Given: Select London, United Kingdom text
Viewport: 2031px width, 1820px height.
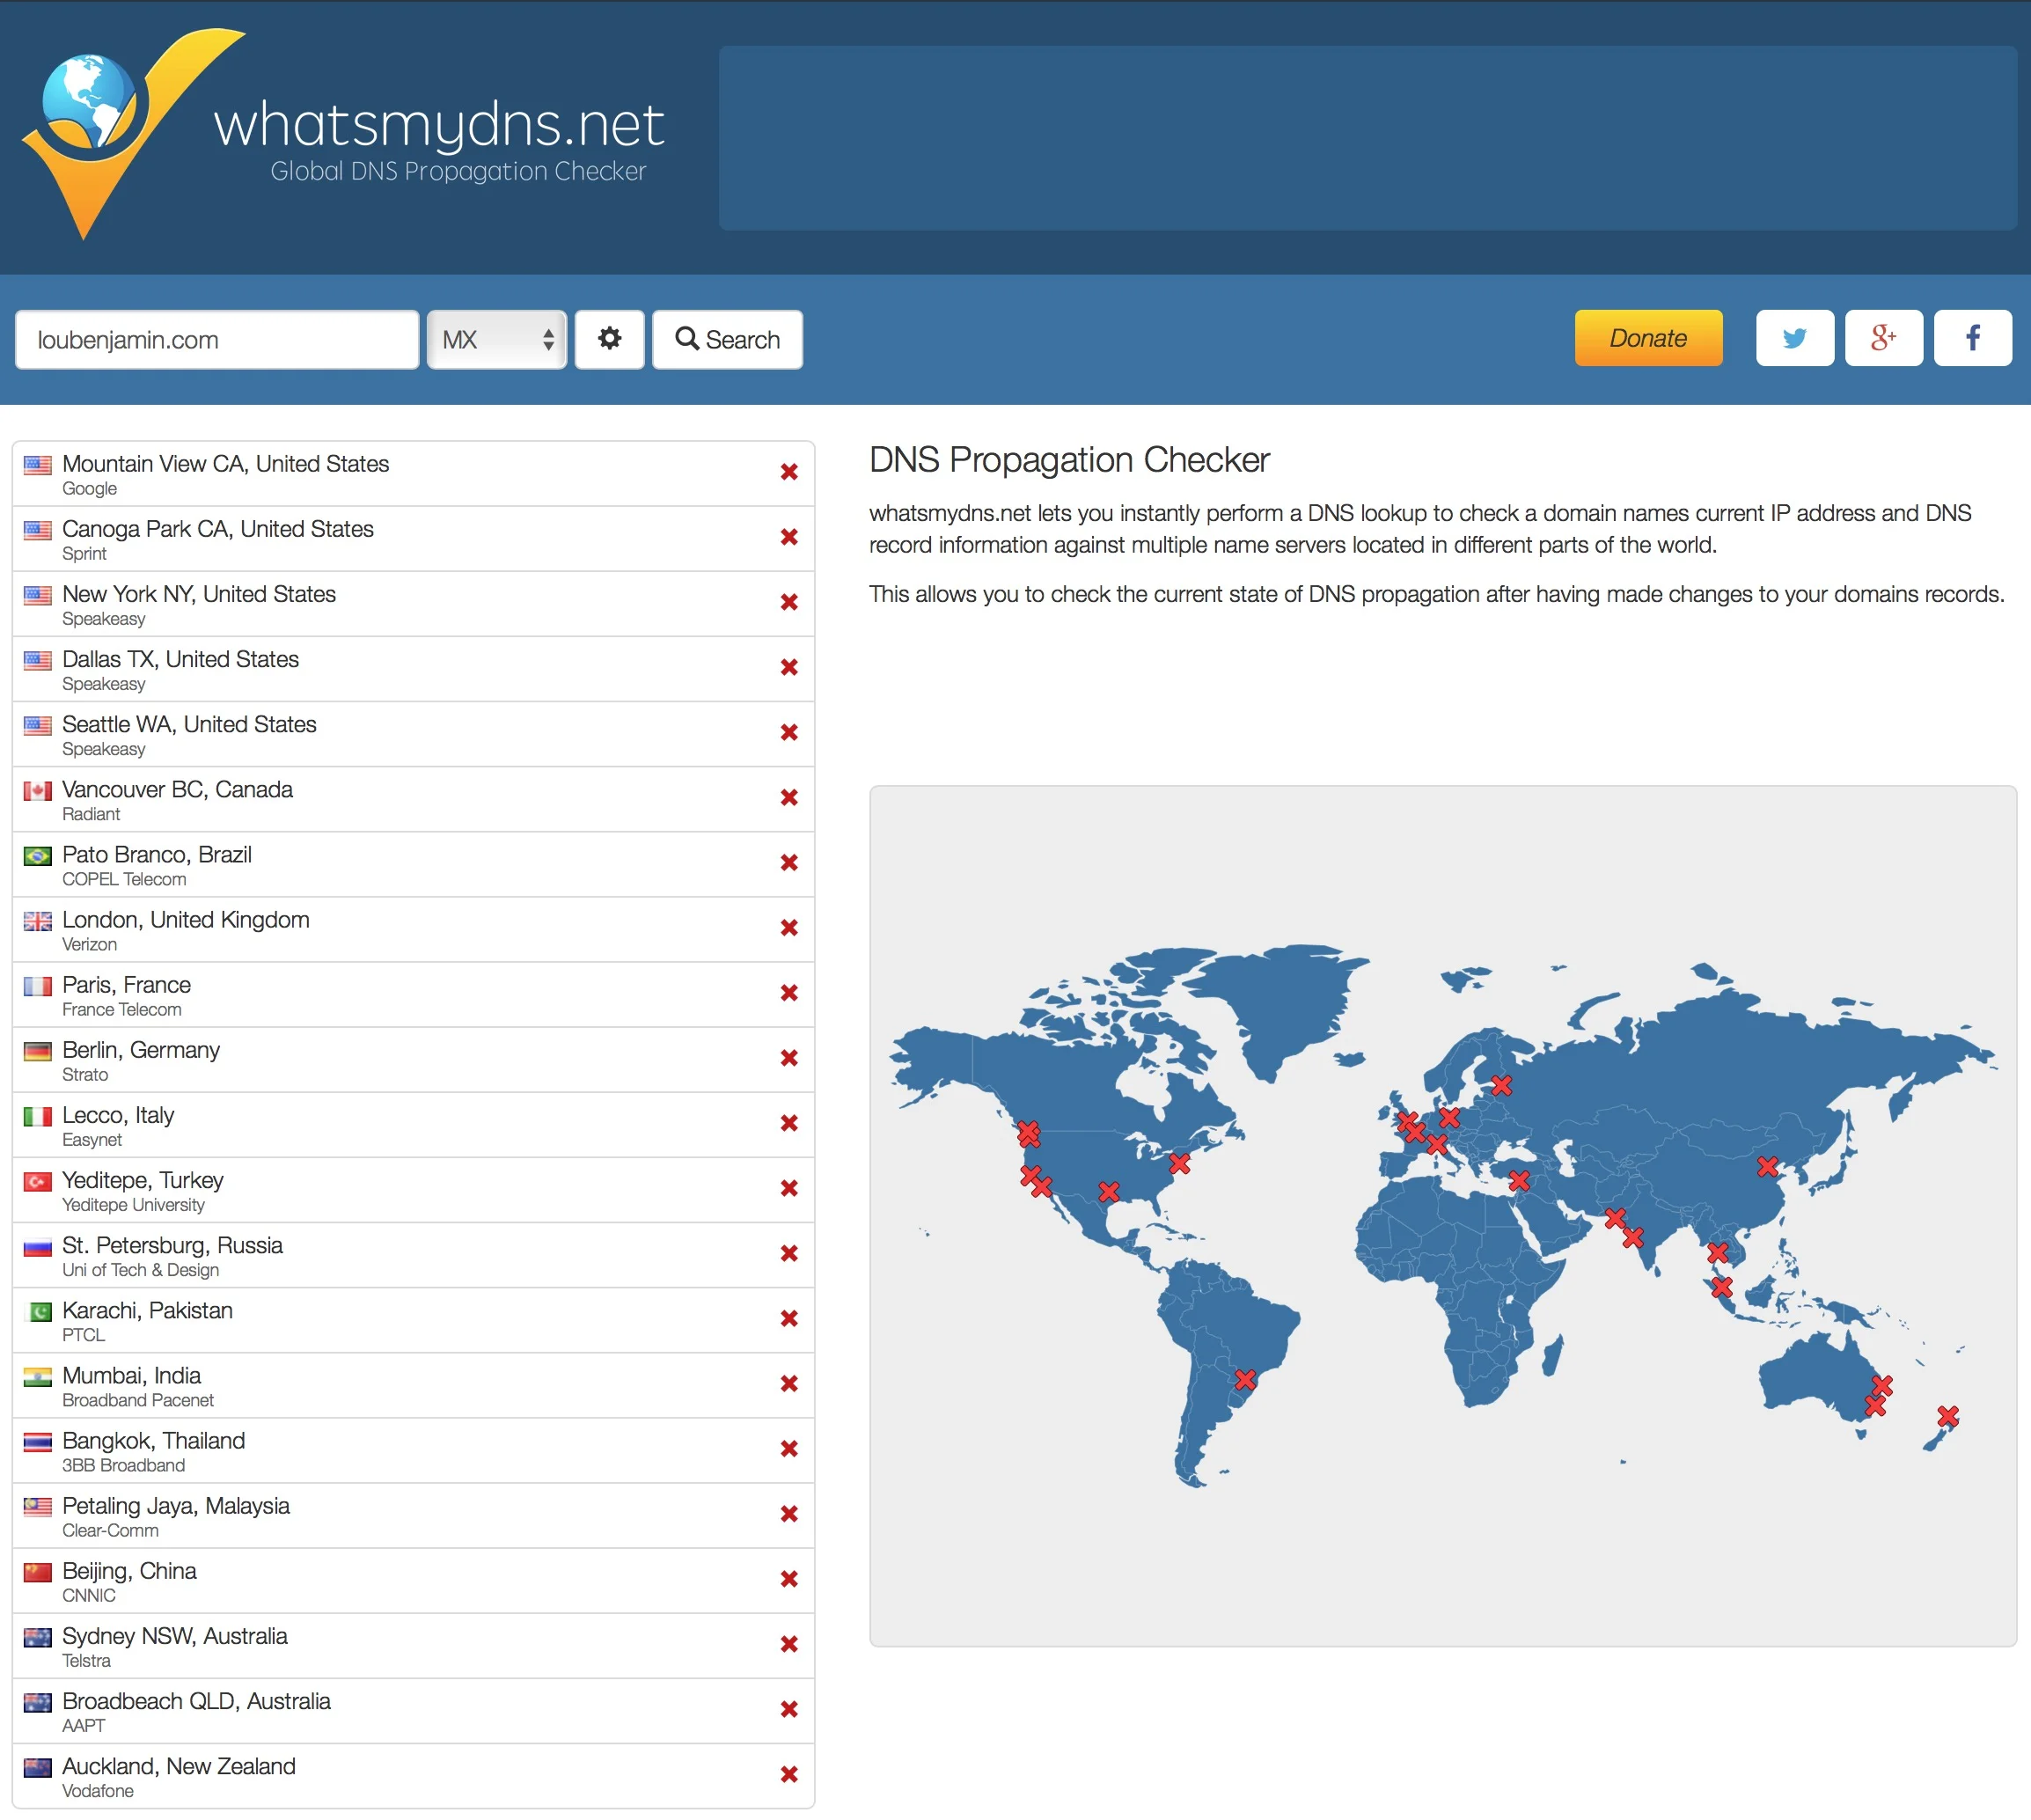Looking at the screenshot, I should (x=186, y=919).
